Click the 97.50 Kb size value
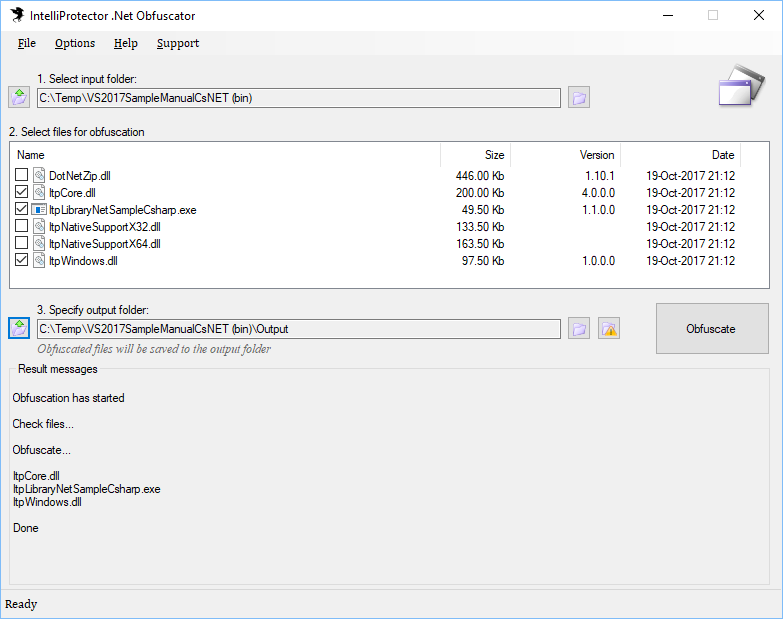 tap(483, 261)
